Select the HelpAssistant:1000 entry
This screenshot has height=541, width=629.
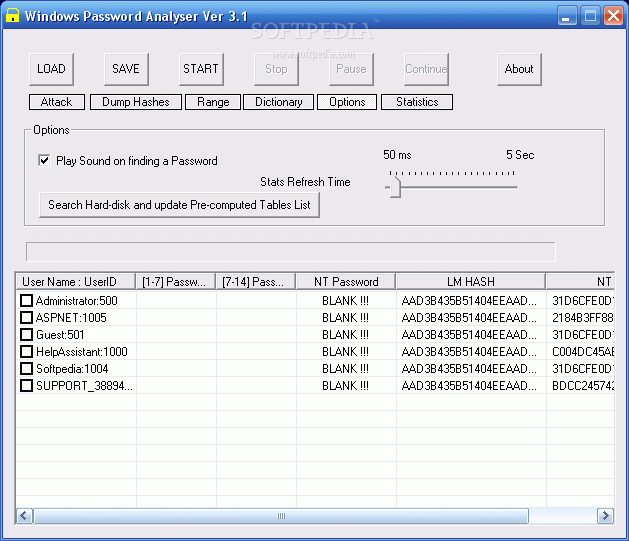point(82,352)
